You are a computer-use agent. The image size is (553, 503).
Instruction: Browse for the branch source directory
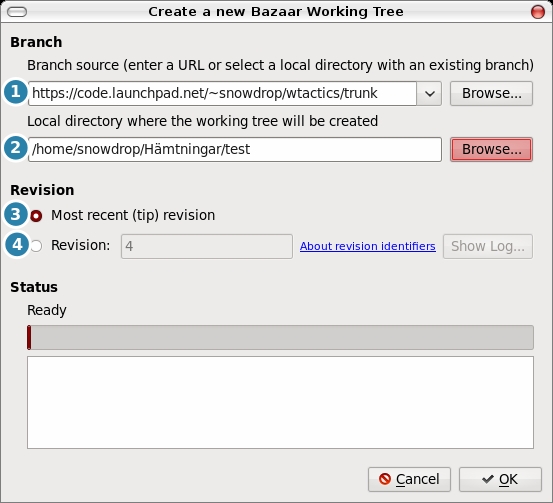pyautogui.click(x=491, y=93)
